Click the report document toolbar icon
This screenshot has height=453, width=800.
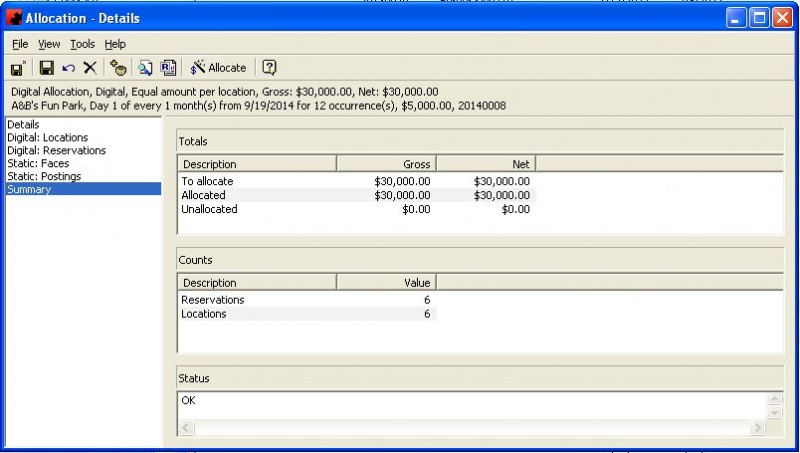pos(168,68)
